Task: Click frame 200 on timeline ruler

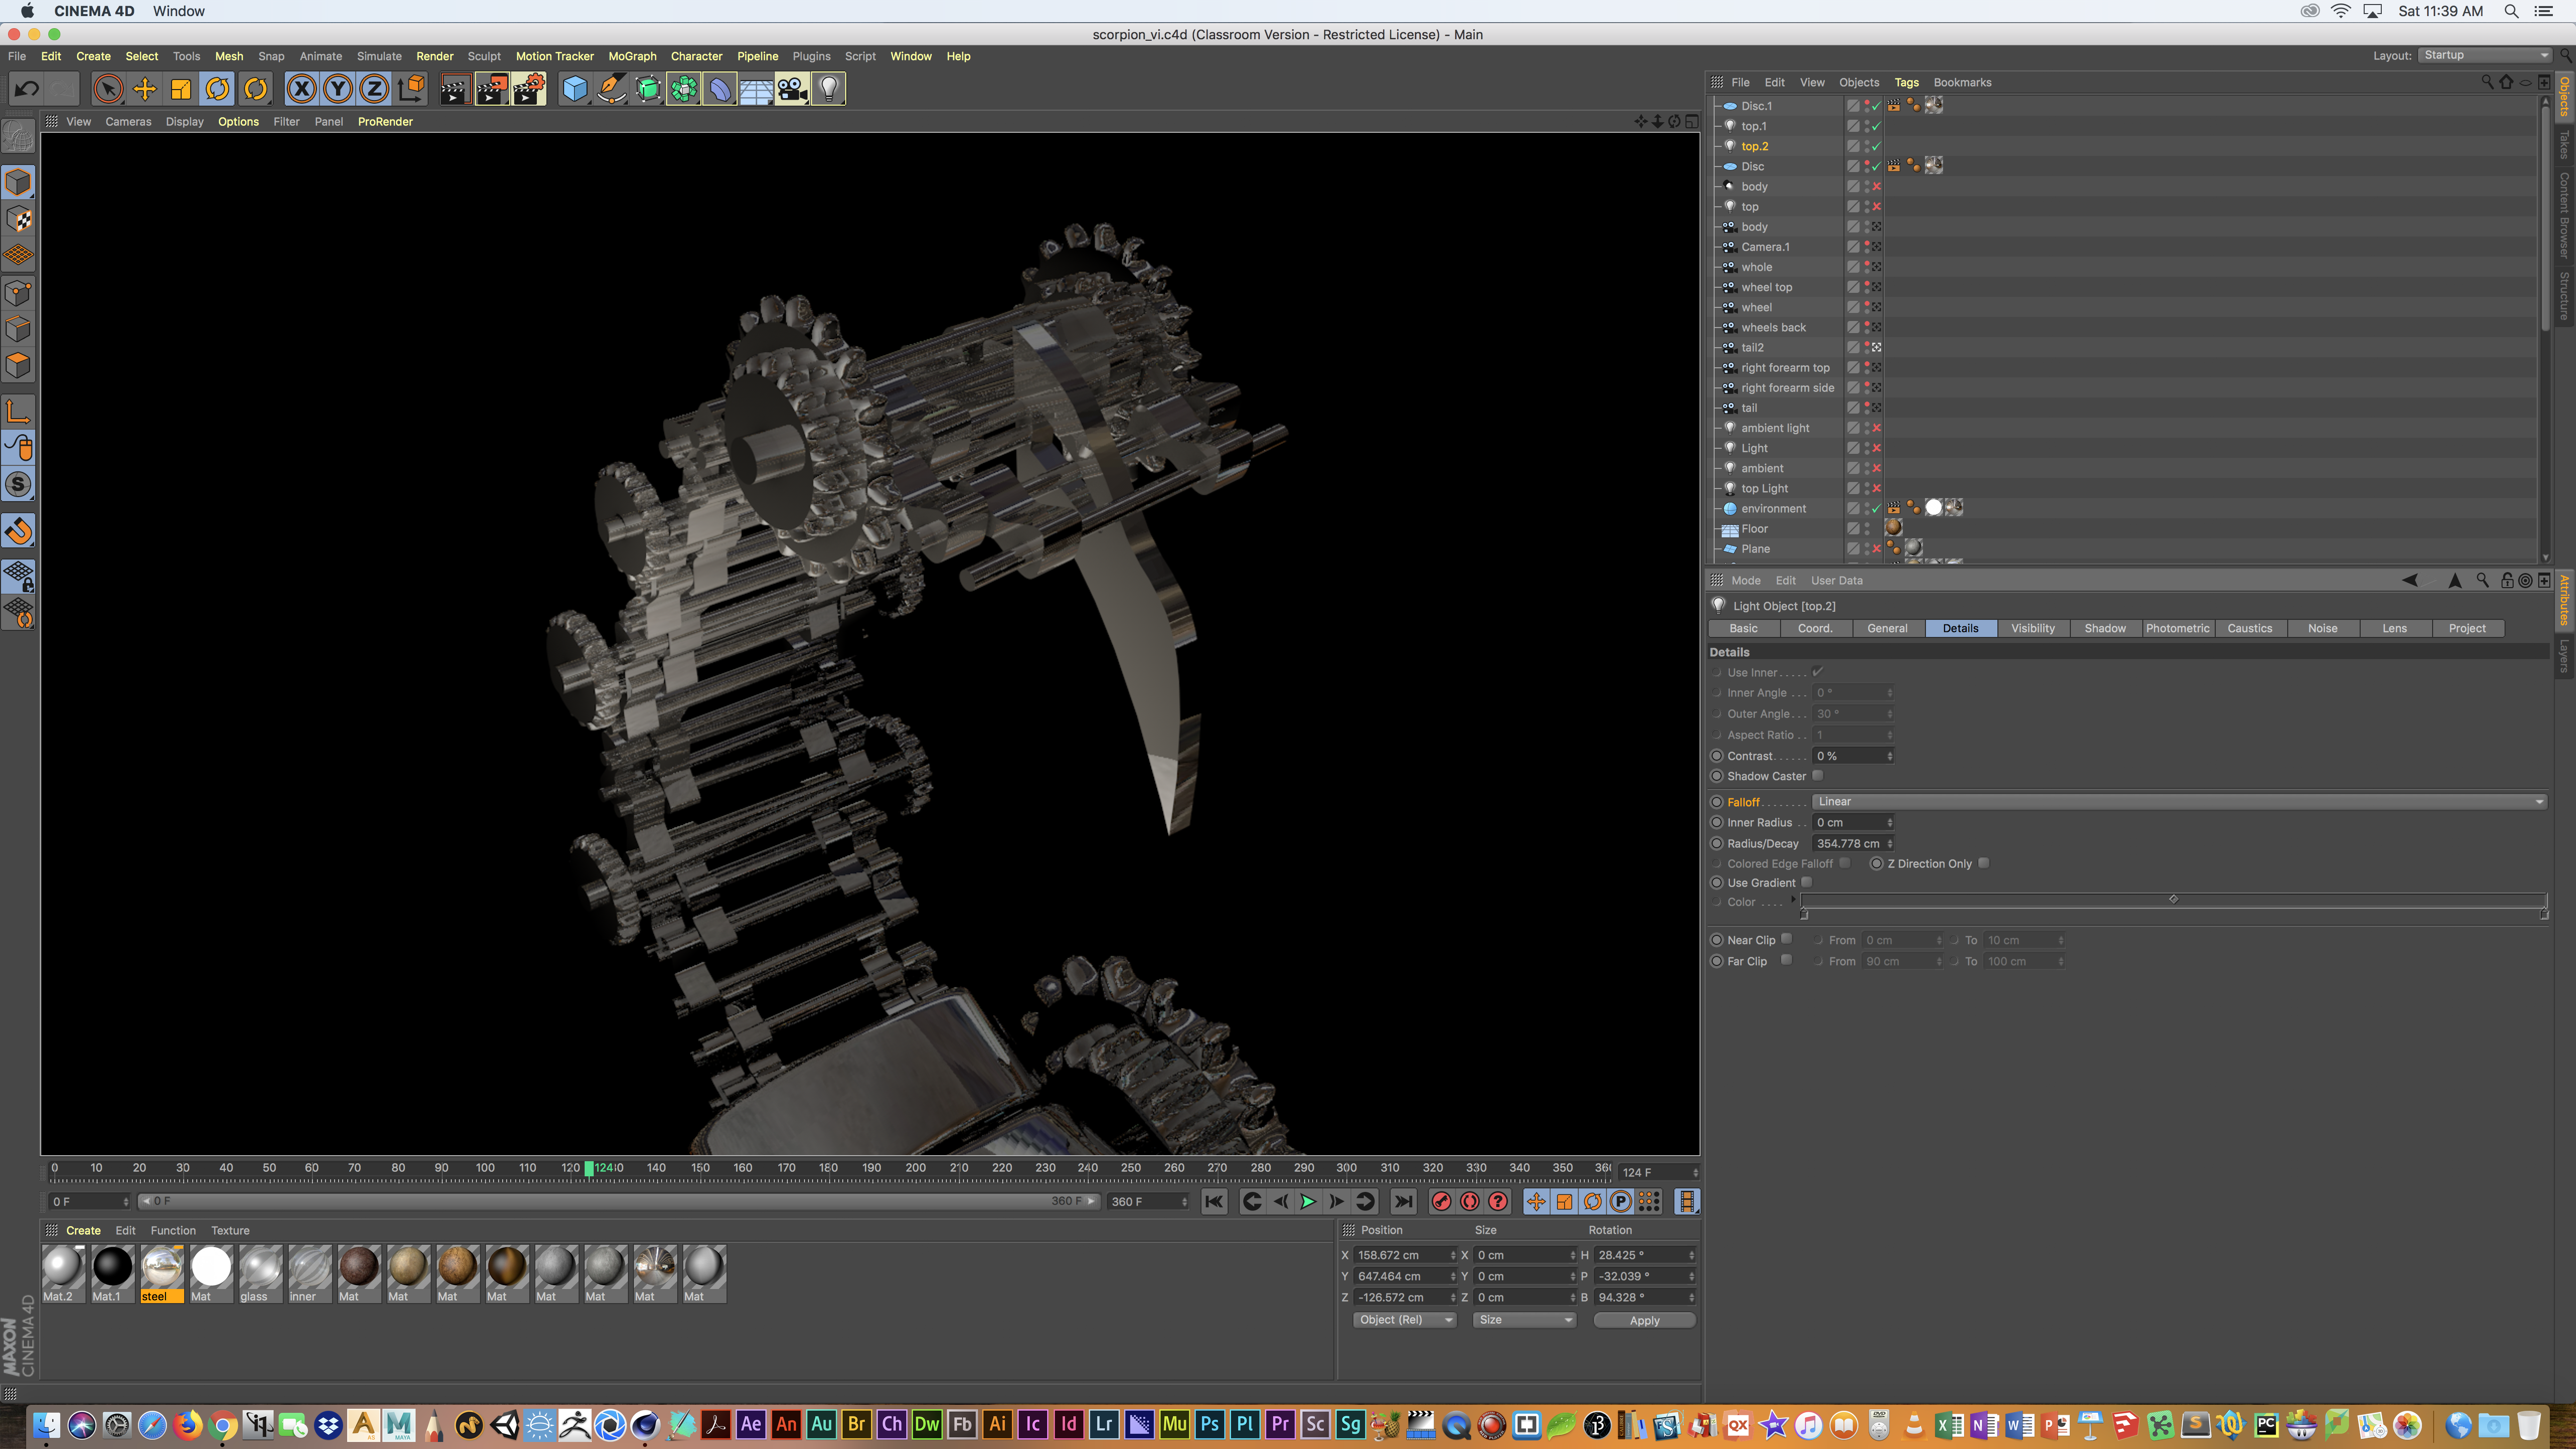Action: pyautogui.click(x=915, y=1167)
